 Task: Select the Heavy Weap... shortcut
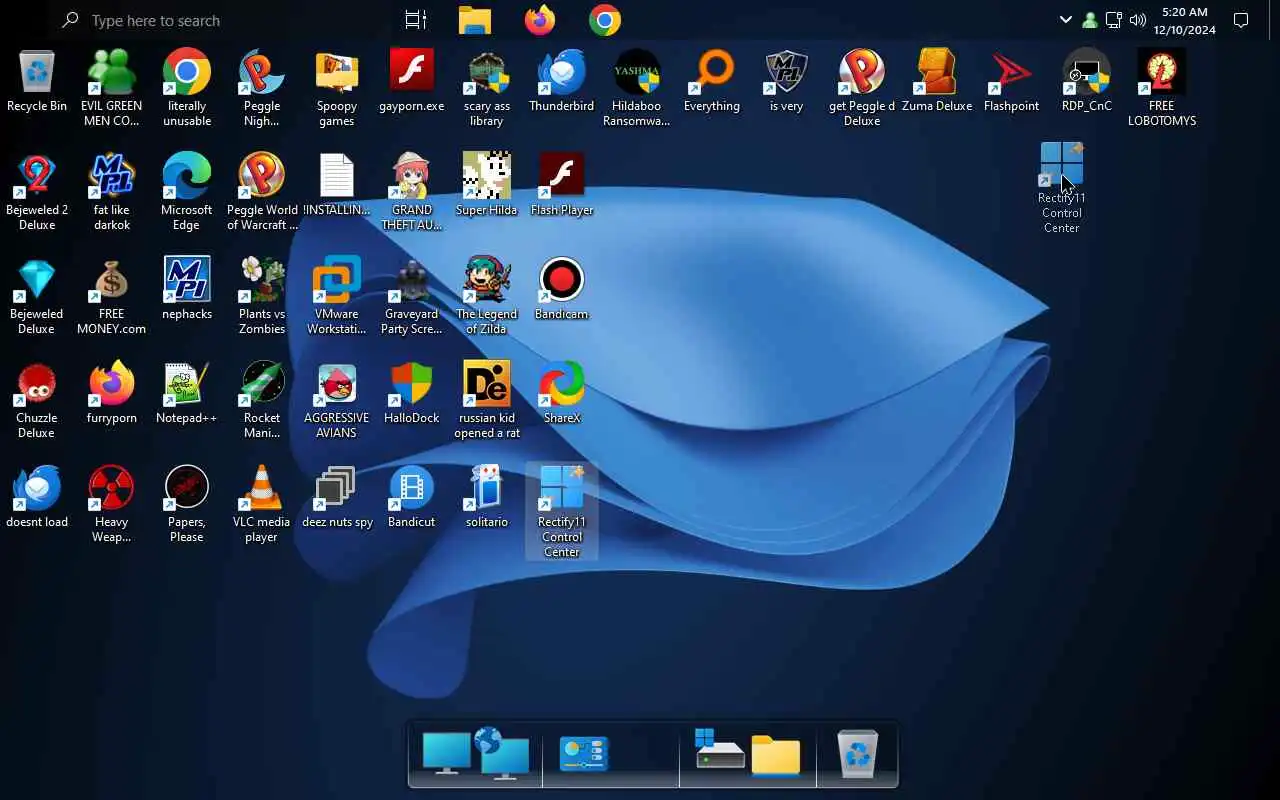click(112, 504)
